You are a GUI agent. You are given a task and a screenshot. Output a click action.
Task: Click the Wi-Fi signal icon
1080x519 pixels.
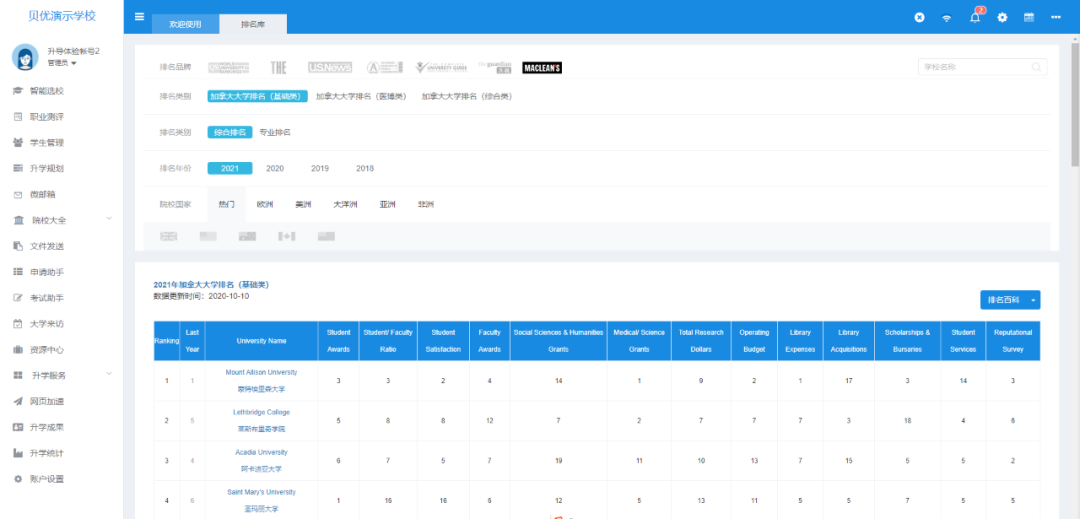click(947, 18)
